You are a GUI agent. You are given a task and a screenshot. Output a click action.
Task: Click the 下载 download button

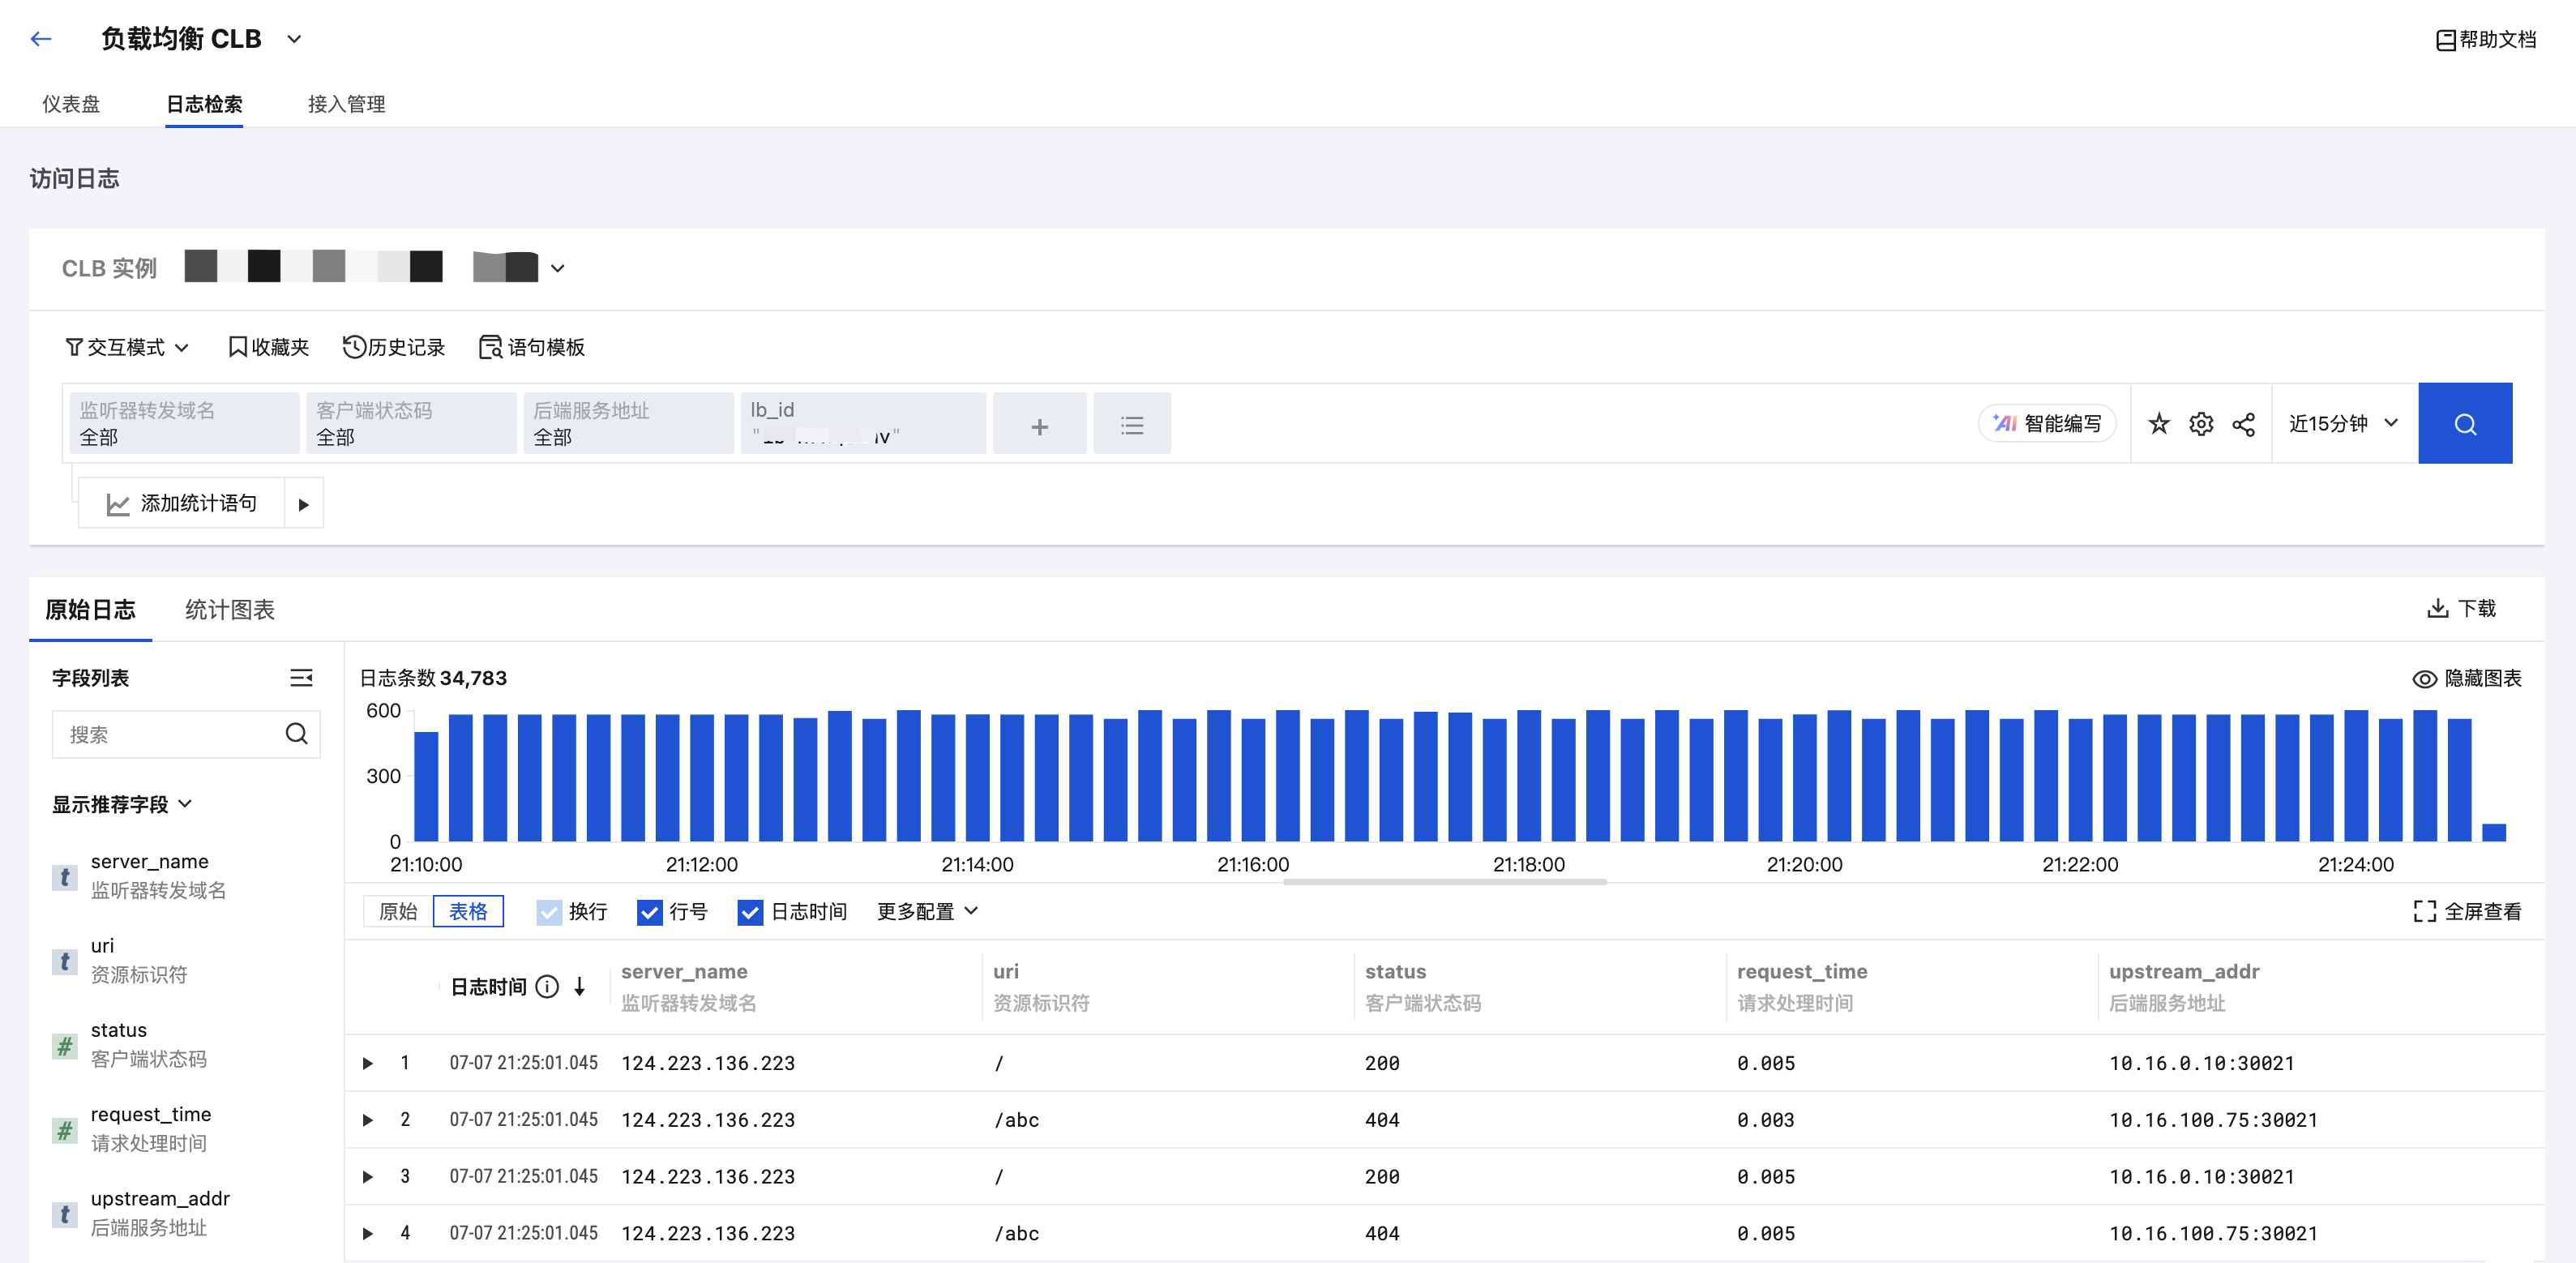[2461, 609]
